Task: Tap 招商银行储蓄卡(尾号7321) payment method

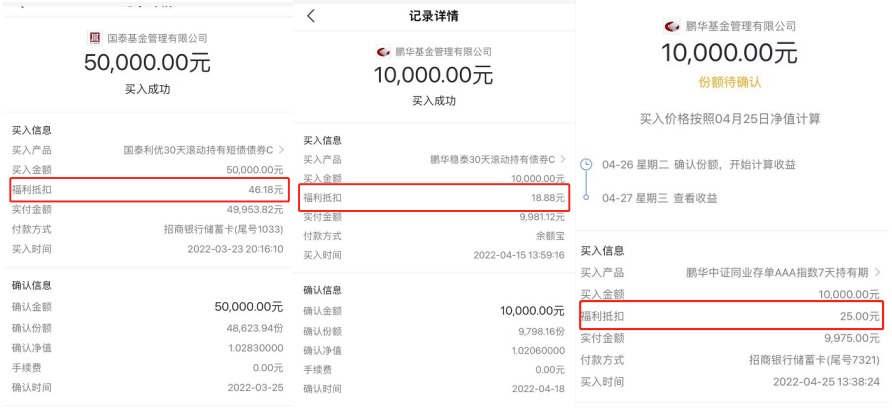Action: tap(815, 359)
